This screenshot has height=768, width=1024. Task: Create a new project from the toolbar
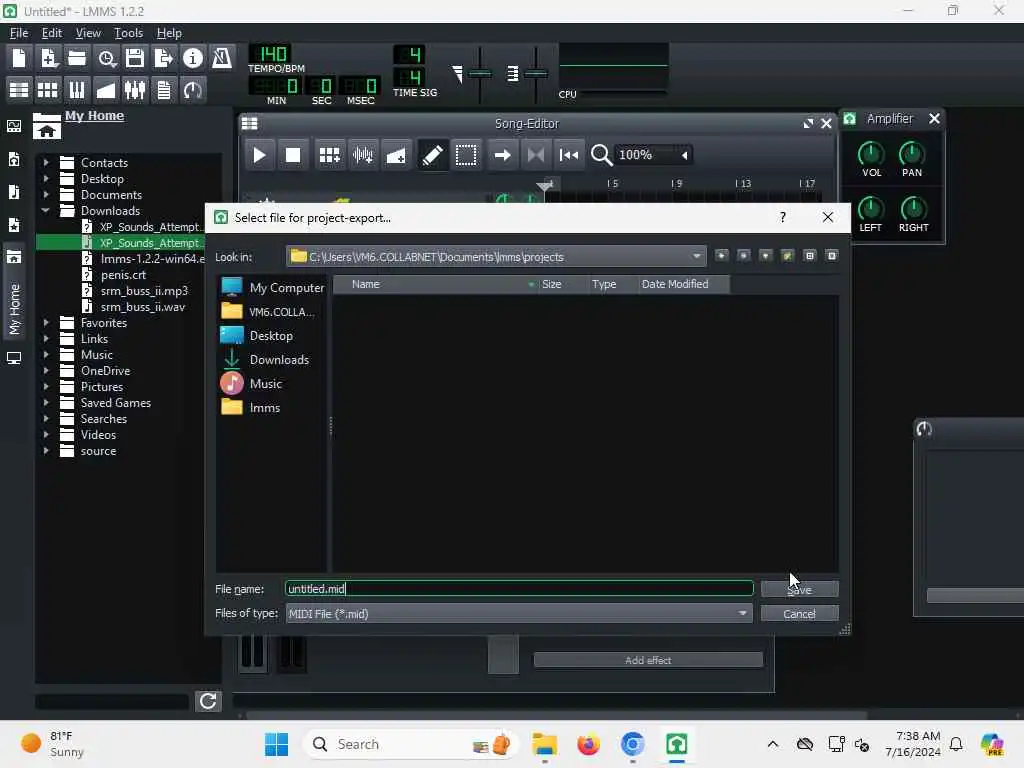[19, 59]
